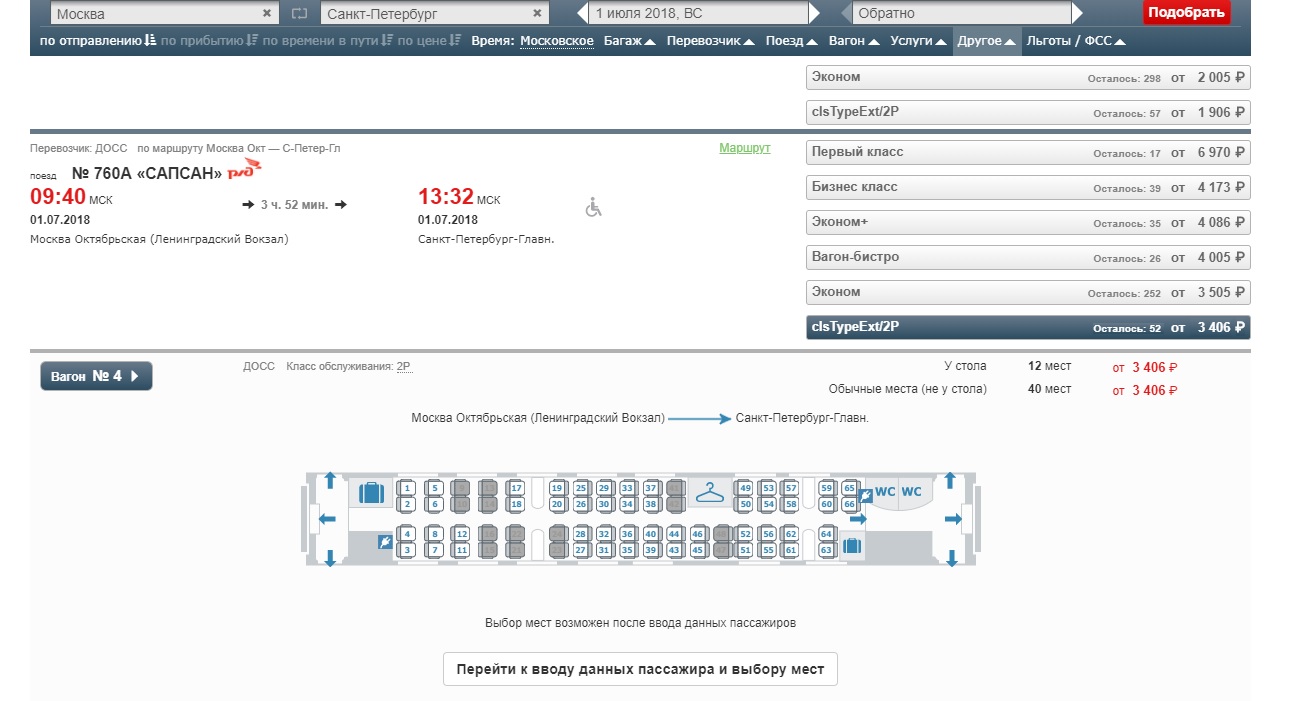Select the Первый класс fare option

pyautogui.click(x=1028, y=152)
